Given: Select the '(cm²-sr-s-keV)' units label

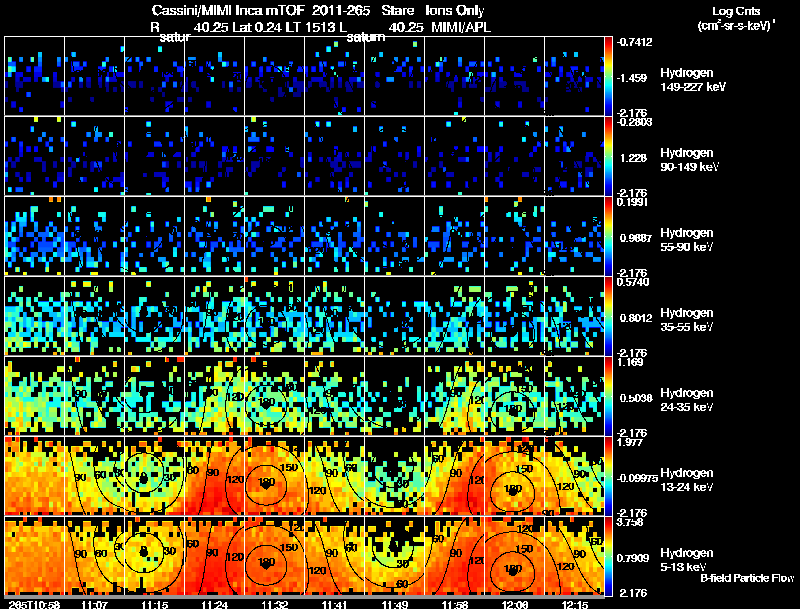Looking at the screenshot, I should [x=736, y=26].
